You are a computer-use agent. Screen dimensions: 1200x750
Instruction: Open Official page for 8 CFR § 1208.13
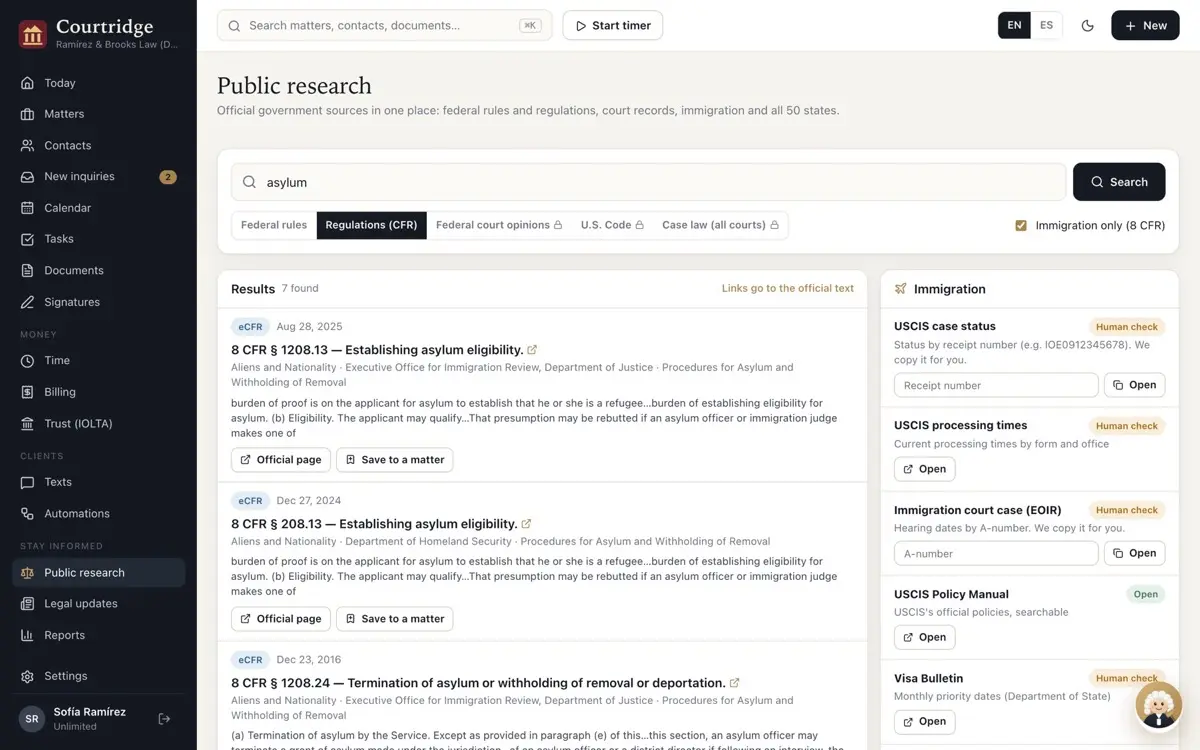[x=281, y=460]
